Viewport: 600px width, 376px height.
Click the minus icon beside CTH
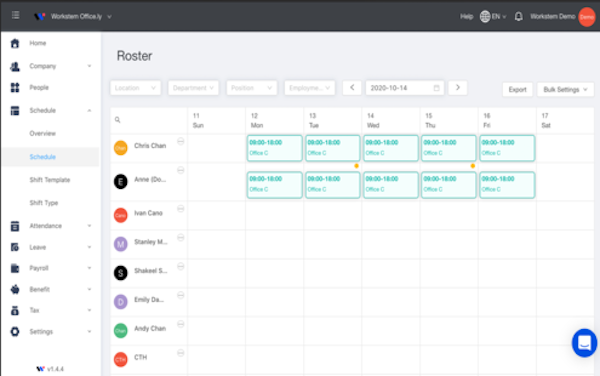181,353
